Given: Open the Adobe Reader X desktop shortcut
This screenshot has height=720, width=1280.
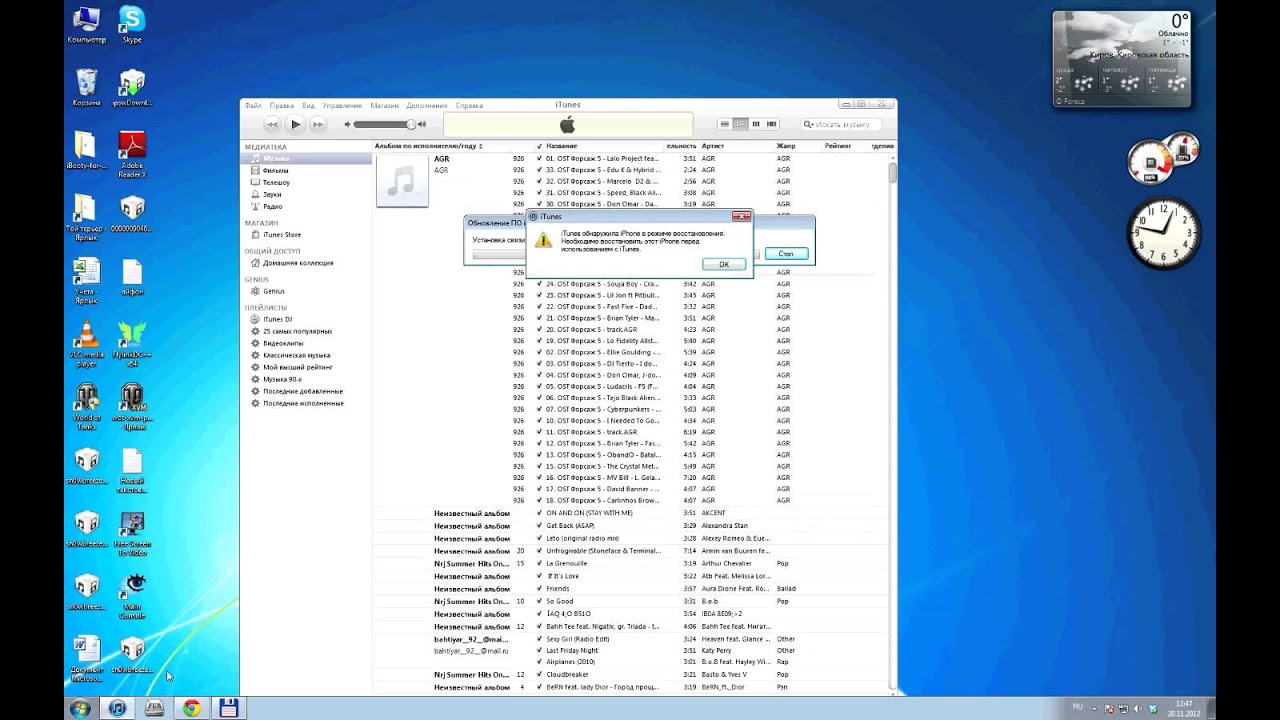Looking at the screenshot, I should tap(132, 156).
